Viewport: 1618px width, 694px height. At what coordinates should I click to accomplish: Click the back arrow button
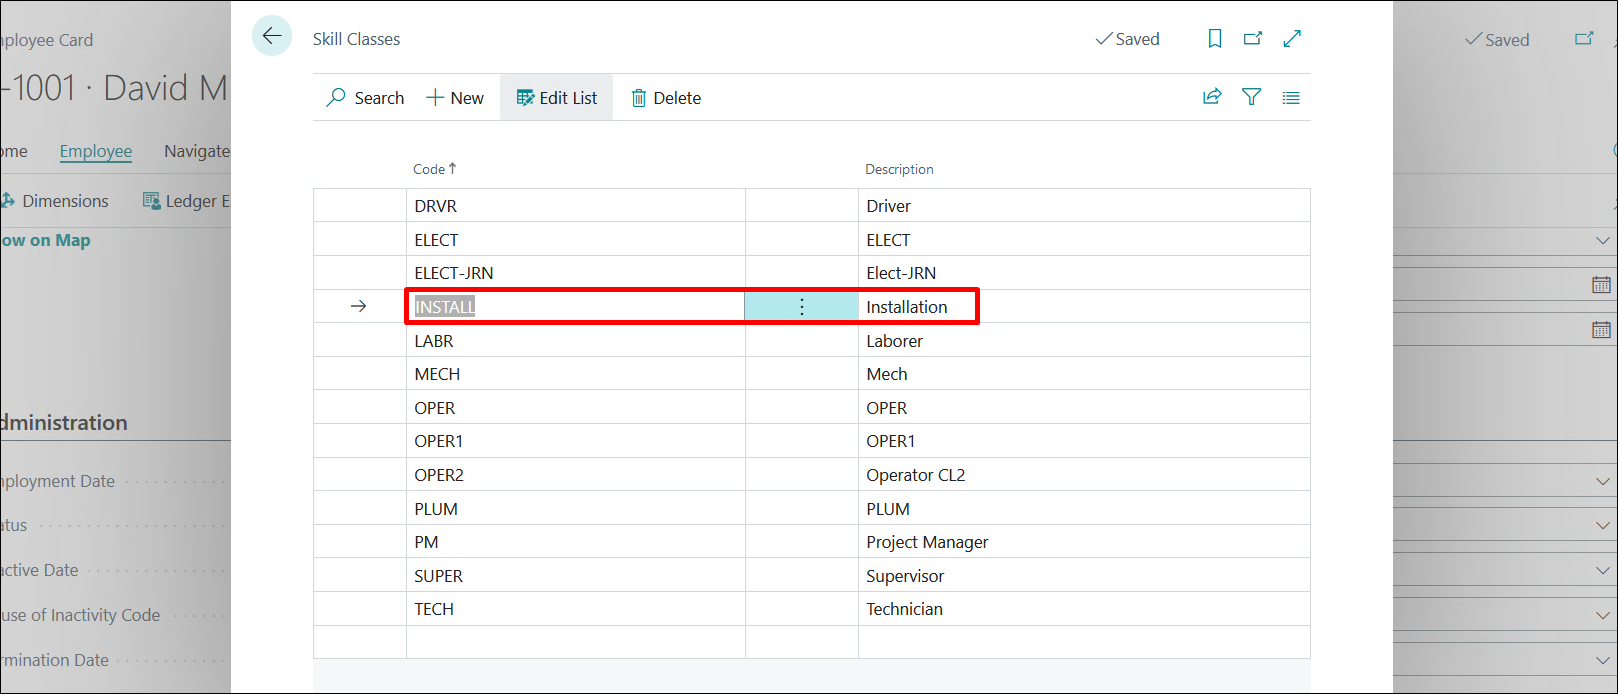coord(271,37)
